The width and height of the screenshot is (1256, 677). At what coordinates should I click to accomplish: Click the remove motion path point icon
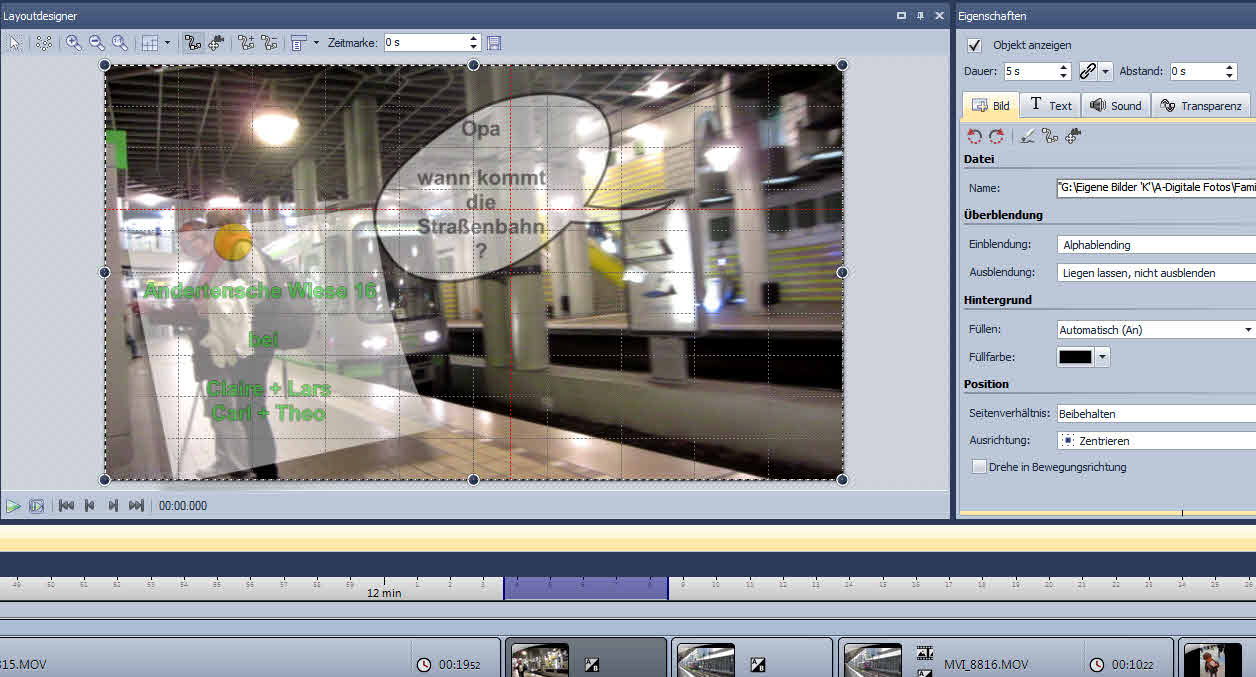[268, 43]
